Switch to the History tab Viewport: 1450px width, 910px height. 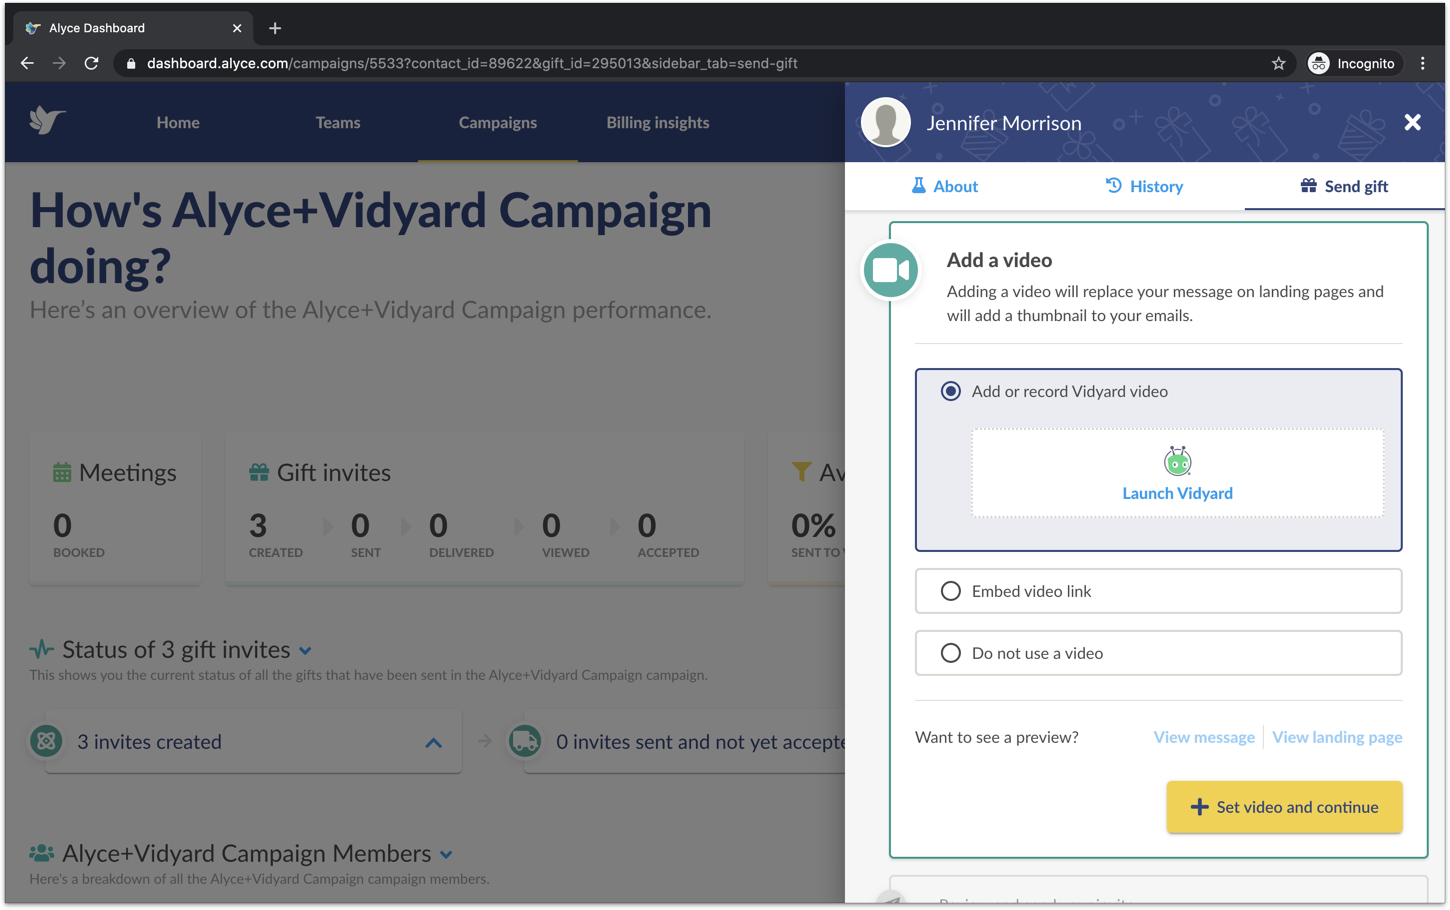1144,186
